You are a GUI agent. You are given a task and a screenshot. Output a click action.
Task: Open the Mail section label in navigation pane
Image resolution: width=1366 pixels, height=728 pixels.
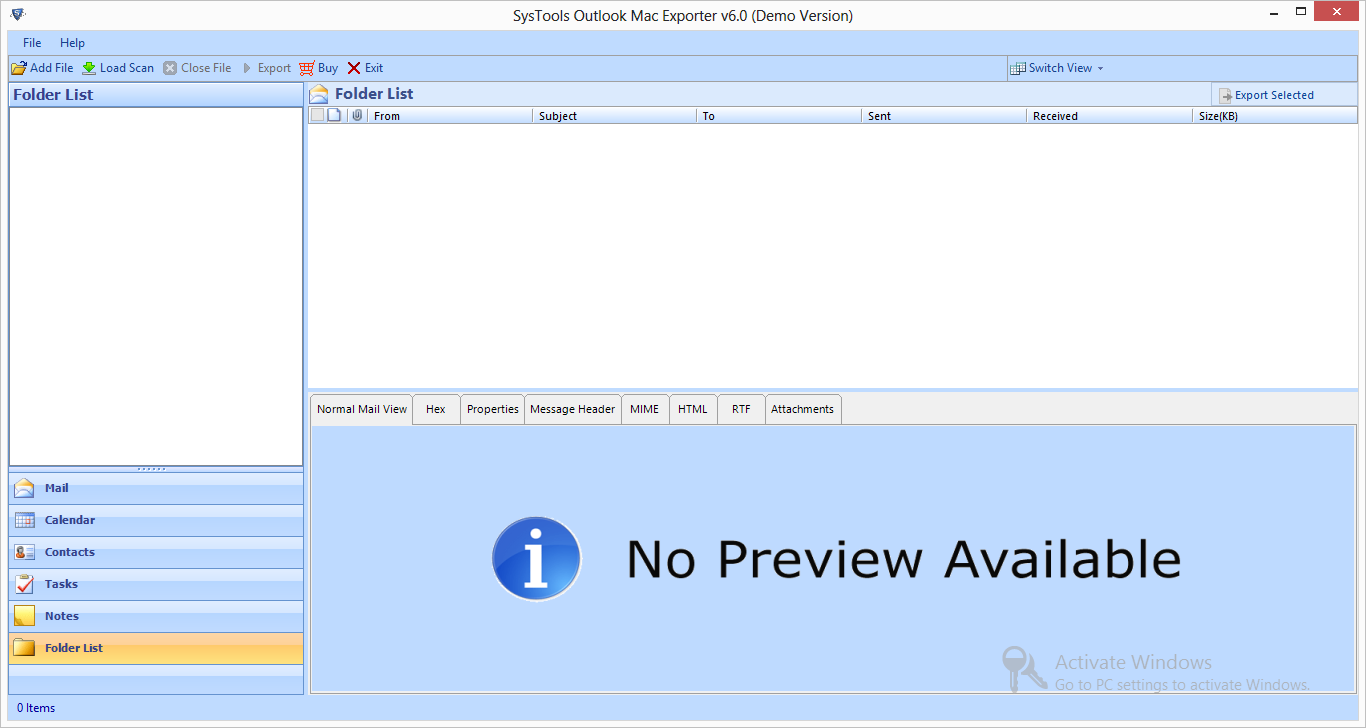point(57,488)
